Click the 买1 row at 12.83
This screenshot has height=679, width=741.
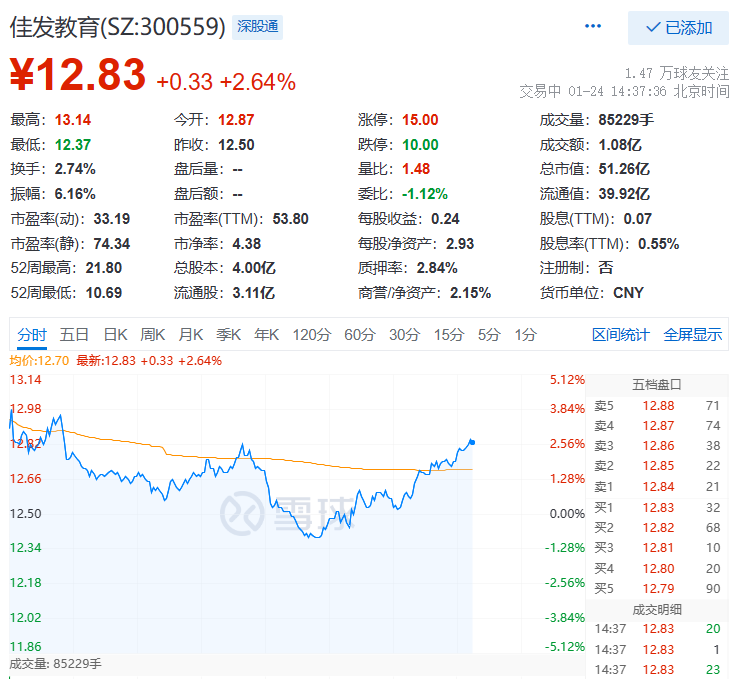pos(657,507)
